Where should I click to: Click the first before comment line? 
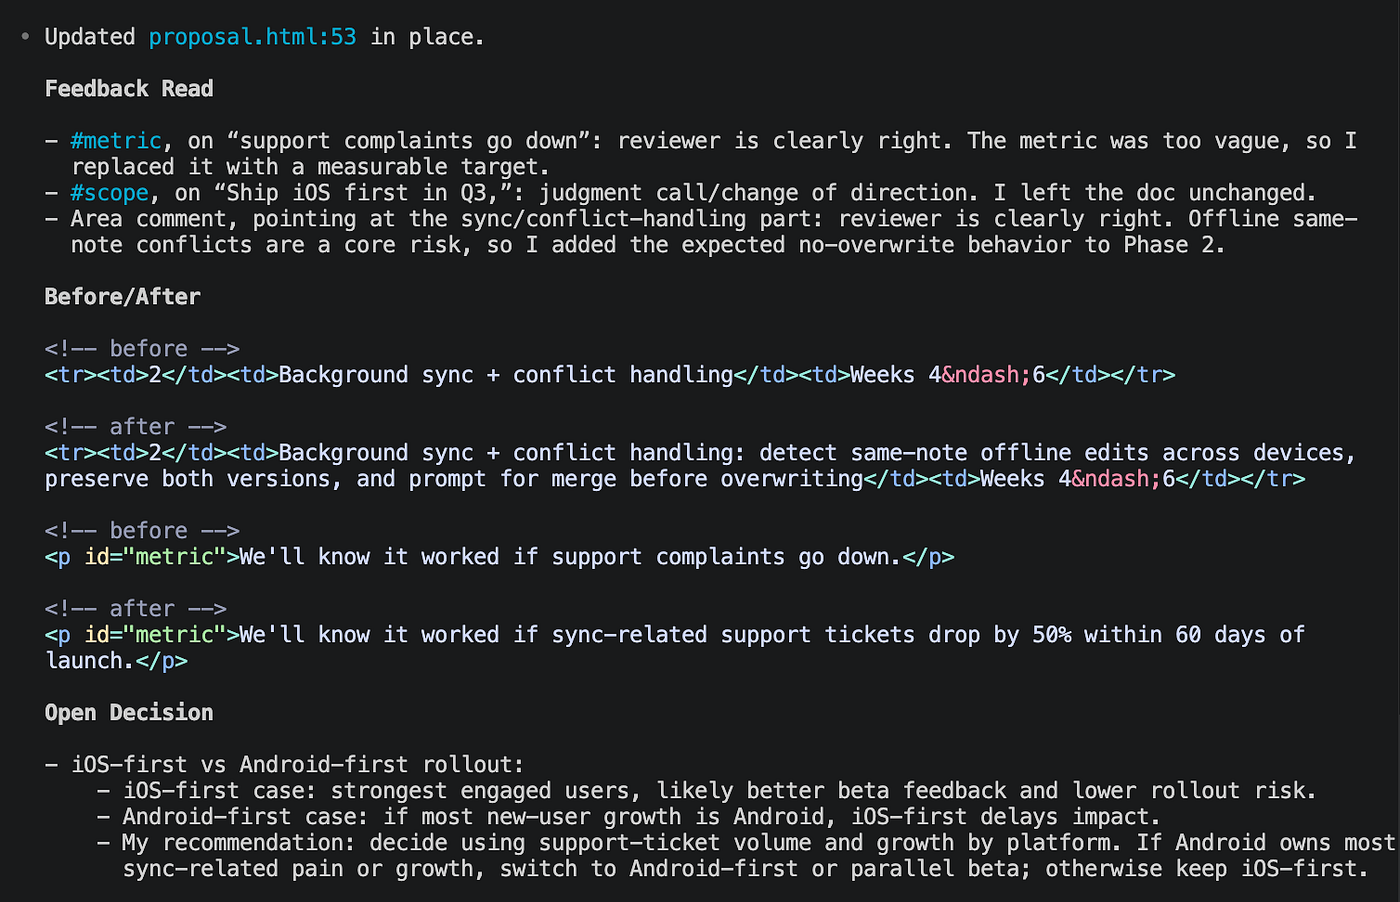[x=142, y=349]
